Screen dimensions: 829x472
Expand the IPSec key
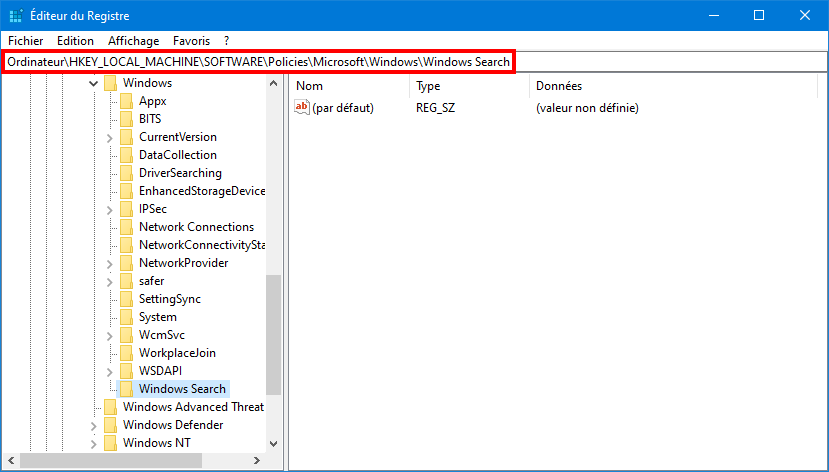click(x=109, y=210)
